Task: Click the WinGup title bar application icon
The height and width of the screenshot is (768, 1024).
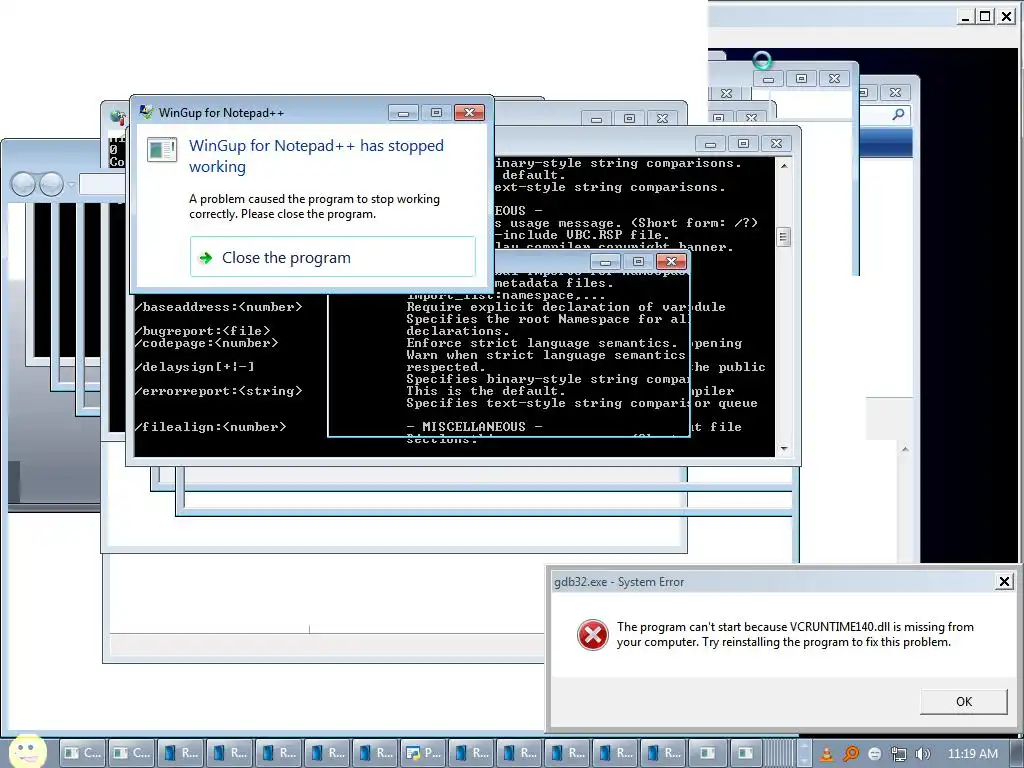Action: (x=146, y=112)
